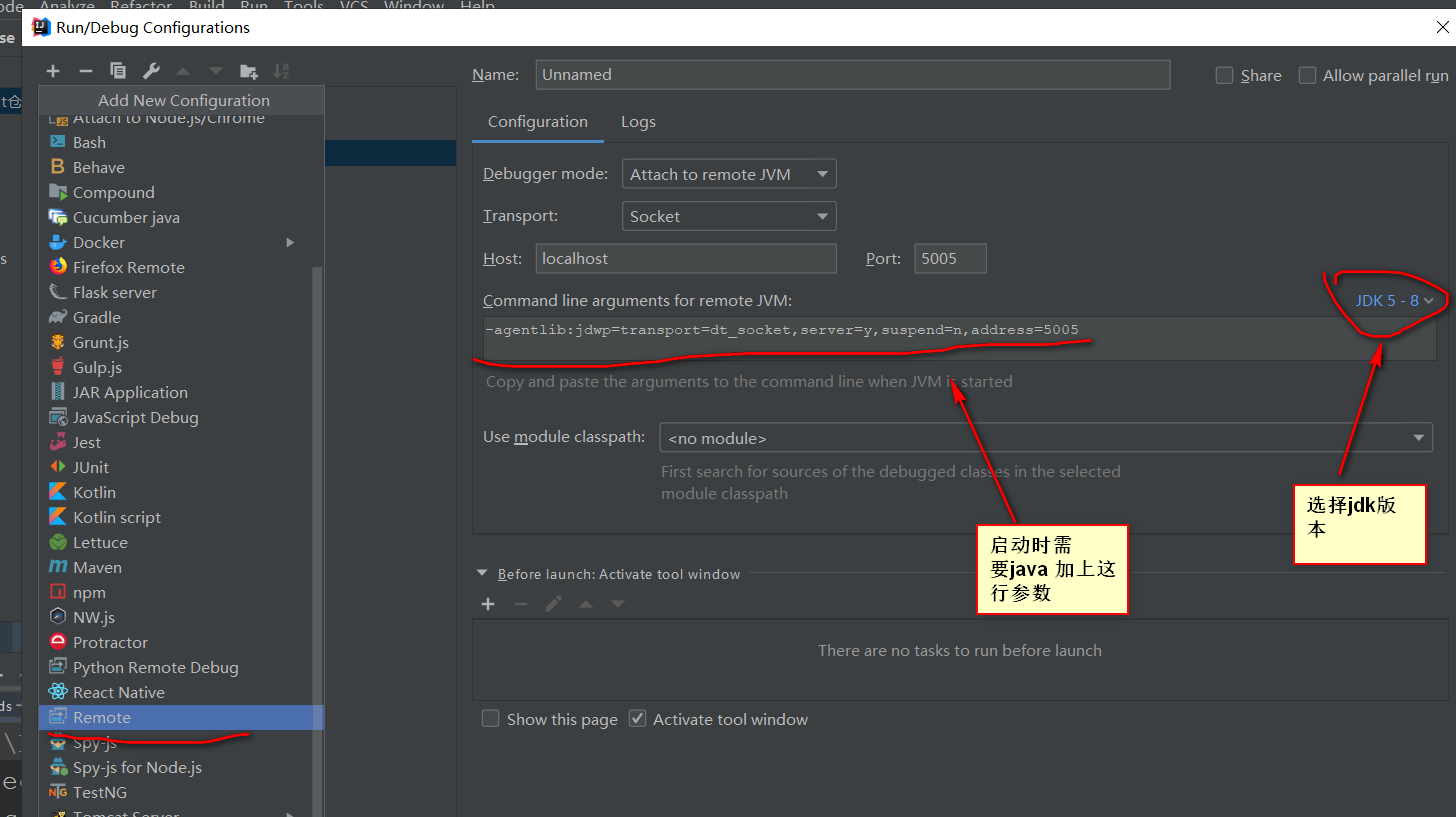
Task: Choose Gradle configuration type
Action: [180, 318]
